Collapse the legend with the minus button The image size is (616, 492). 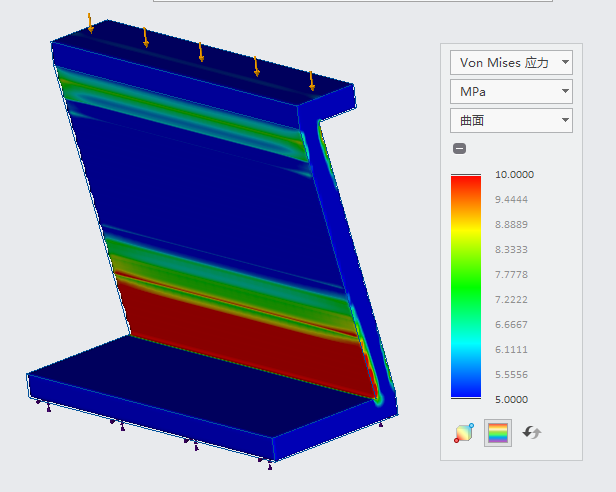coord(459,149)
